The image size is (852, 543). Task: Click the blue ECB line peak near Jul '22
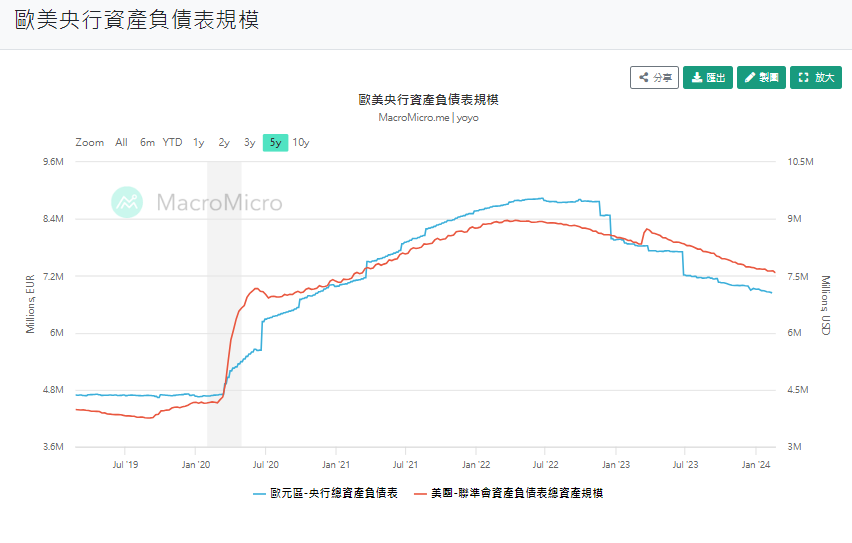(x=541, y=198)
